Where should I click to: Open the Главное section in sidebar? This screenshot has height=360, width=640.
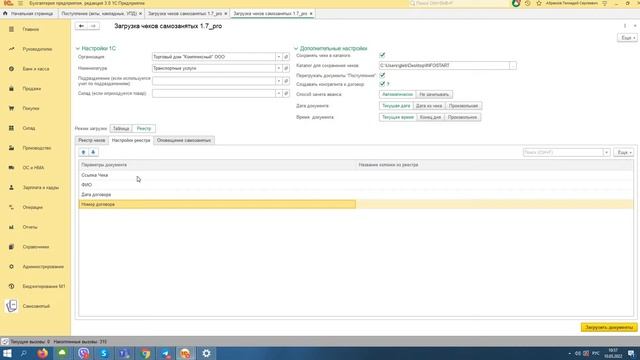coord(31,29)
